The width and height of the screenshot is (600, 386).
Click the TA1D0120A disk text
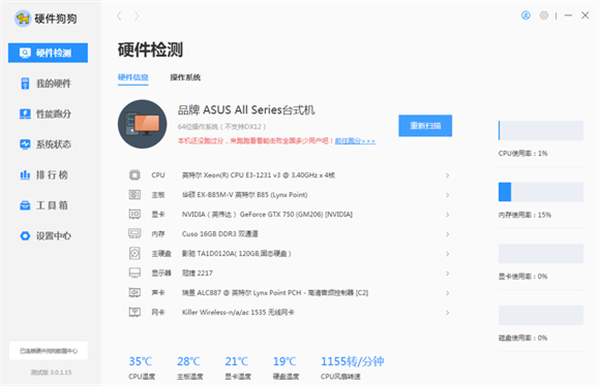pos(236,253)
